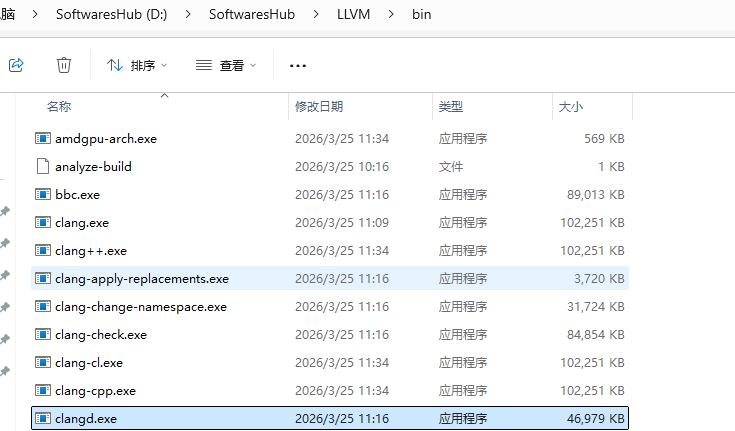
Task: Click size 46,979 KB of clangd.exe
Action: tap(596, 419)
